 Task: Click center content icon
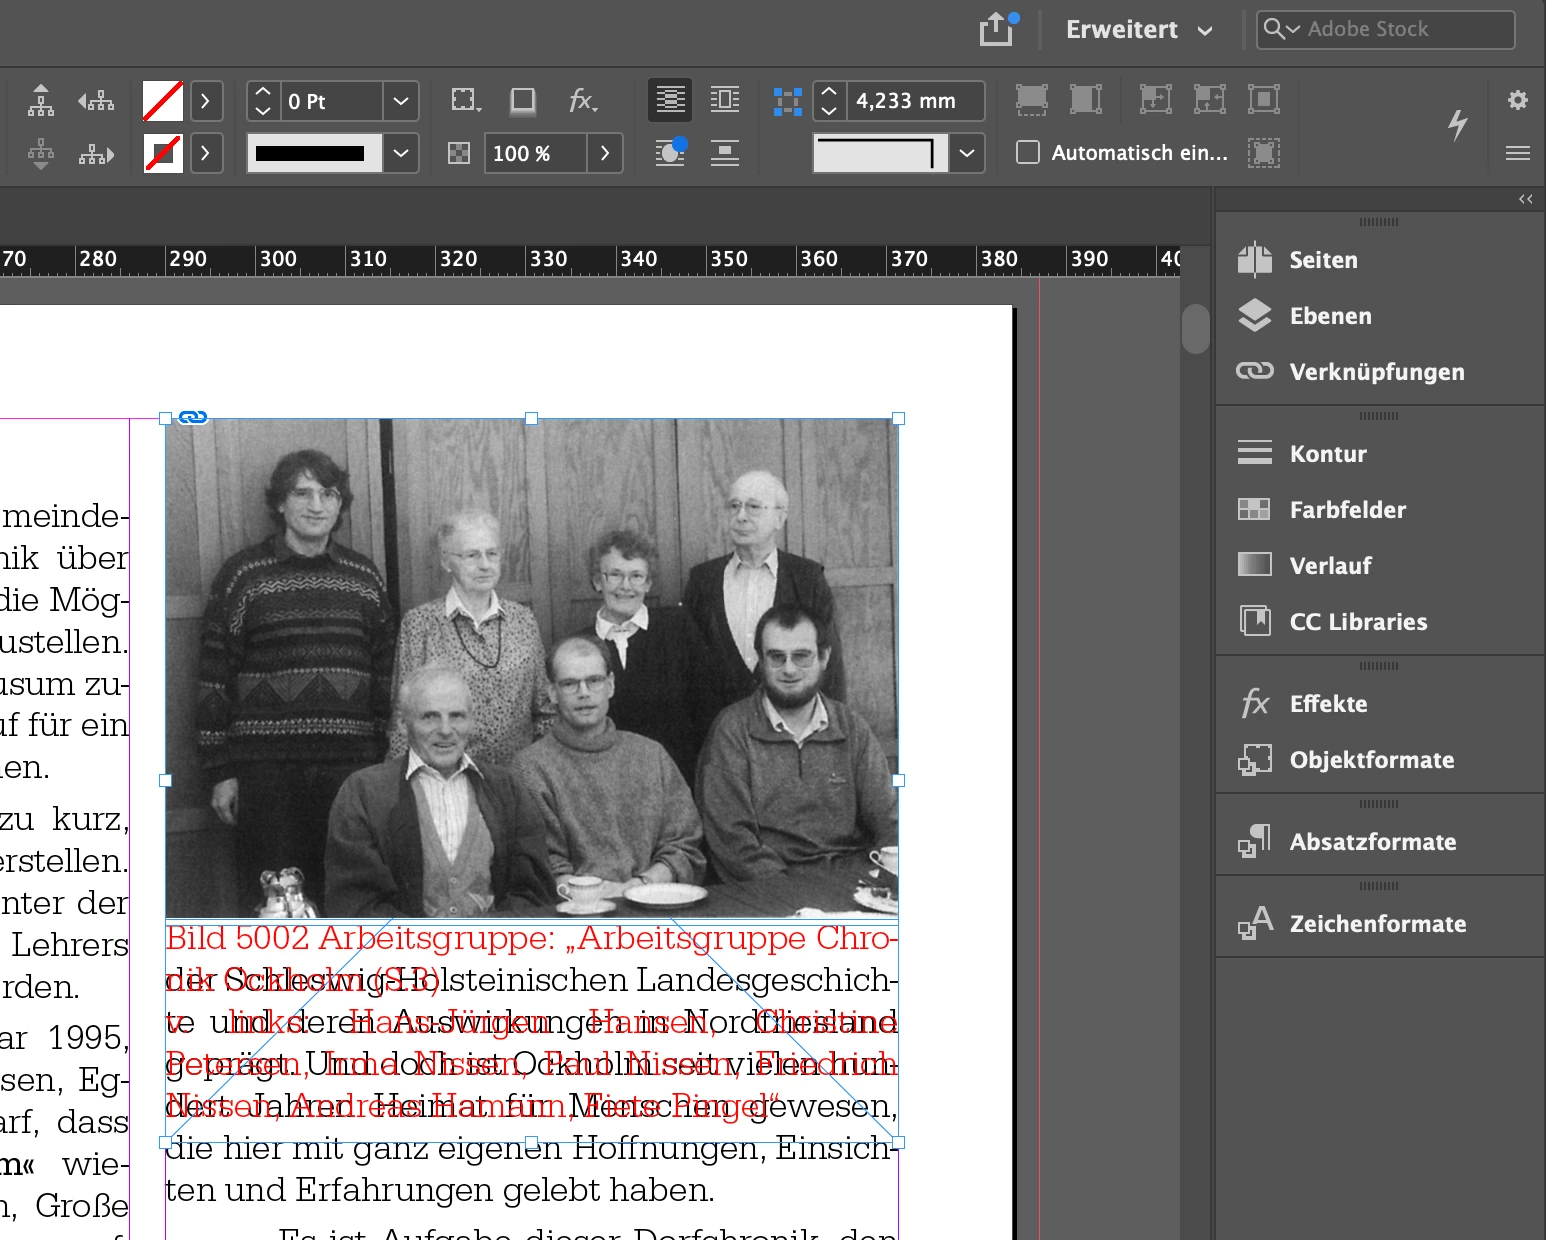tap(1264, 99)
